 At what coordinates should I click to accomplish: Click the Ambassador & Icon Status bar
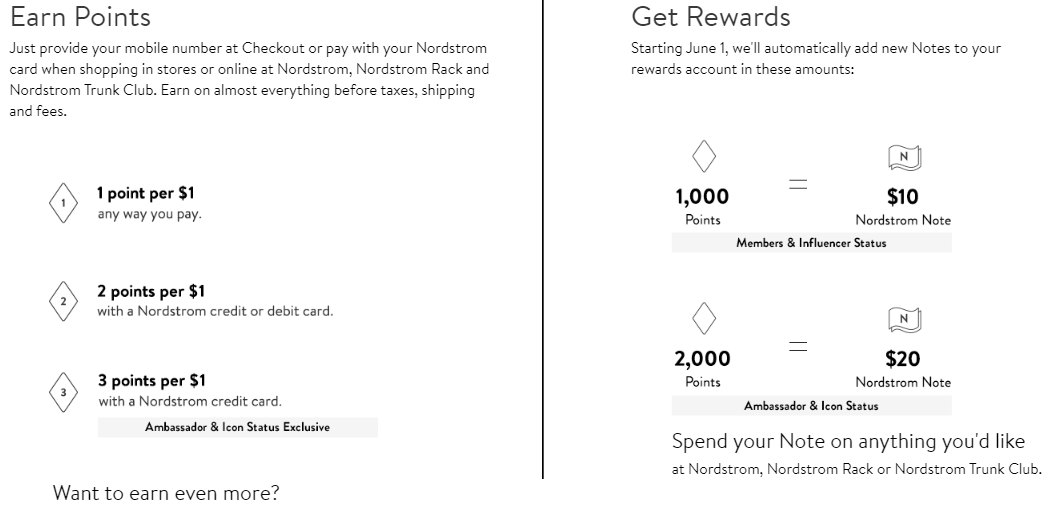point(811,406)
